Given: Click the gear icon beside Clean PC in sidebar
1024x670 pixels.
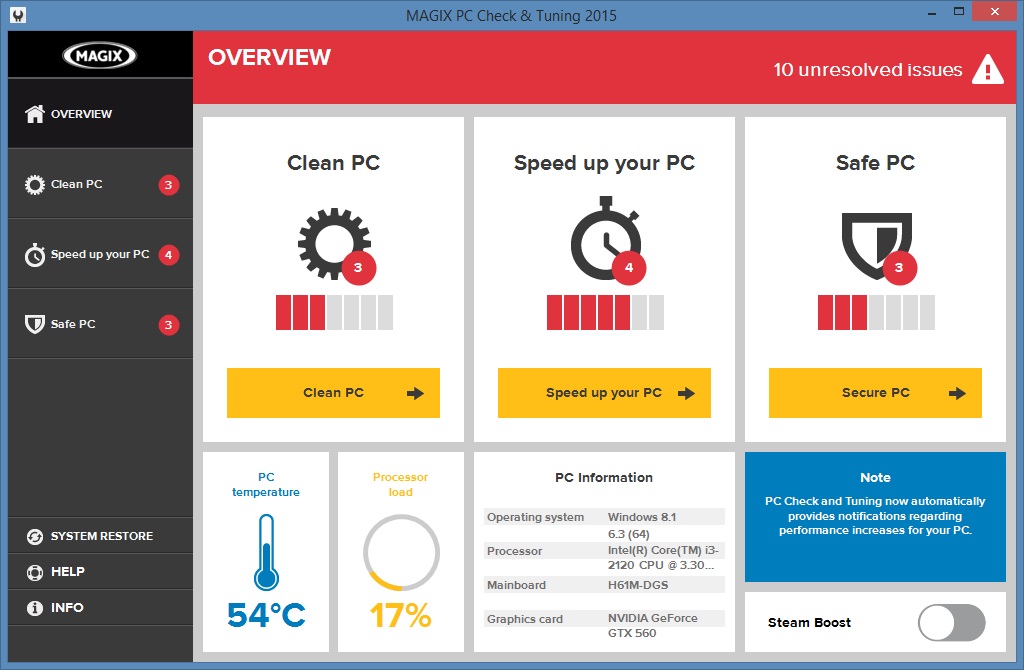Looking at the screenshot, I should pyautogui.click(x=35, y=185).
